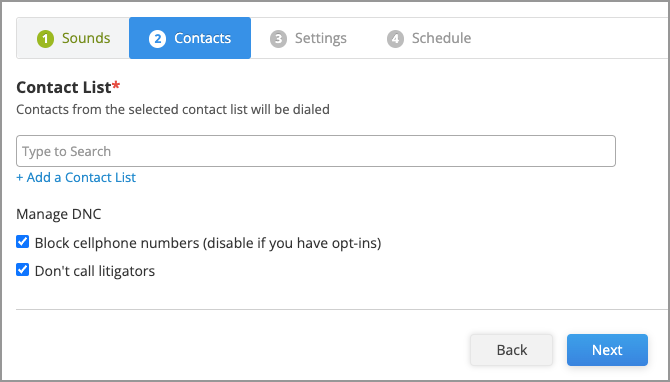670x382 pixels.
Task: Disable the Don't call litigators checkbox
Action: (x=23, y=270)
